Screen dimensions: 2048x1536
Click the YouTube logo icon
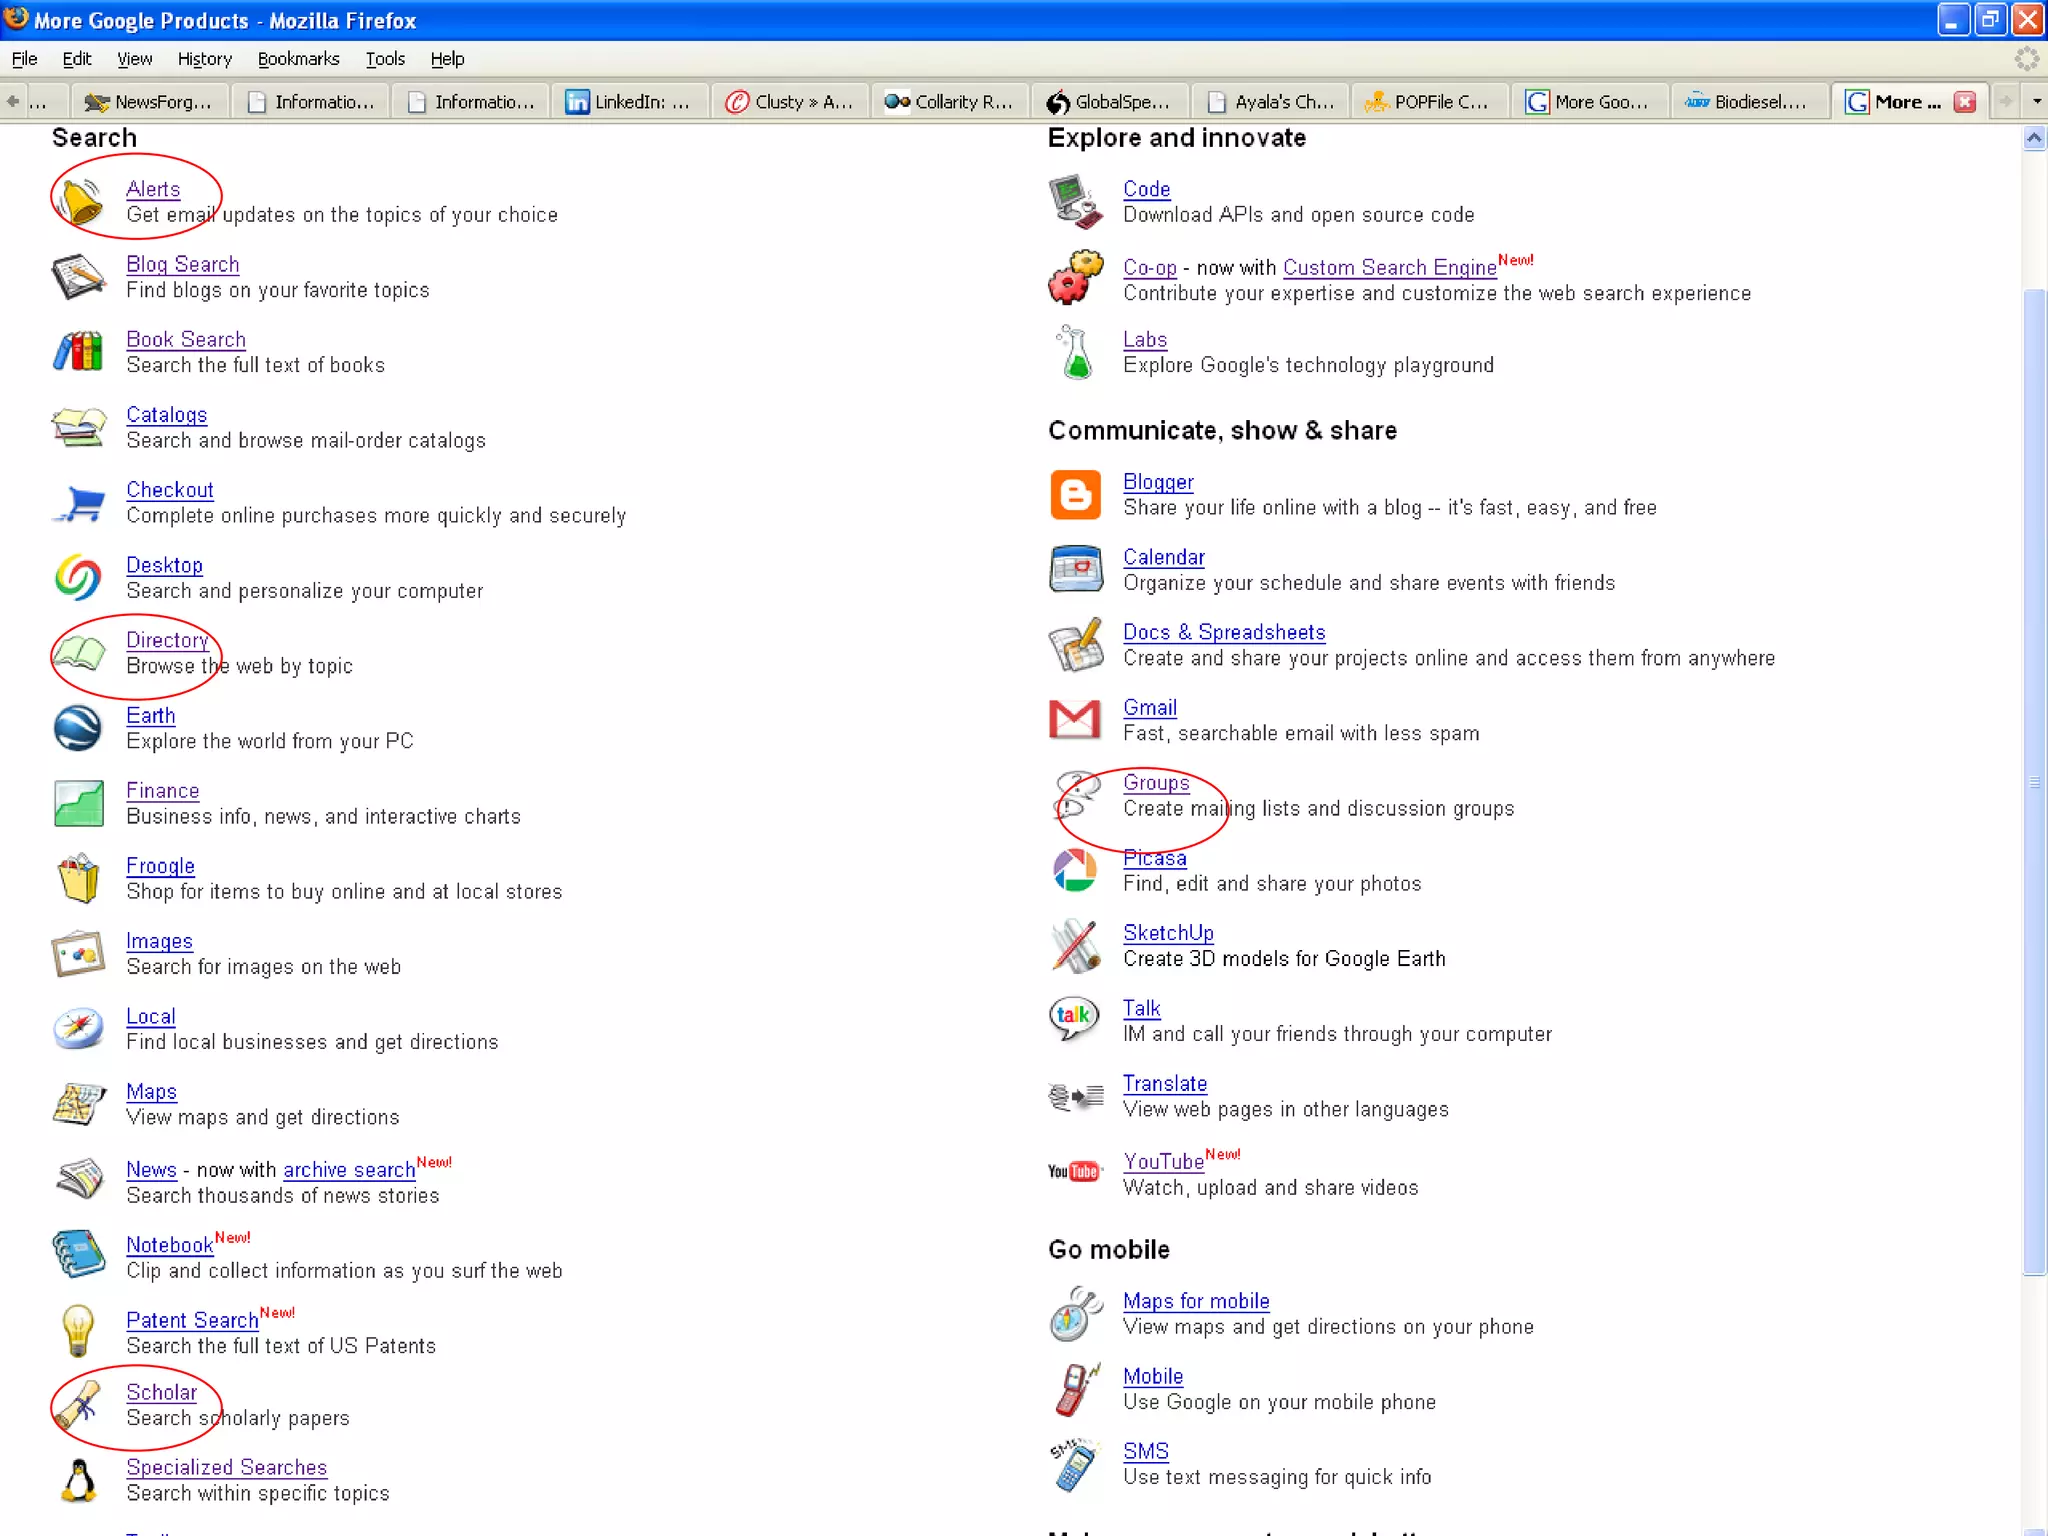coord(1074,1172)
